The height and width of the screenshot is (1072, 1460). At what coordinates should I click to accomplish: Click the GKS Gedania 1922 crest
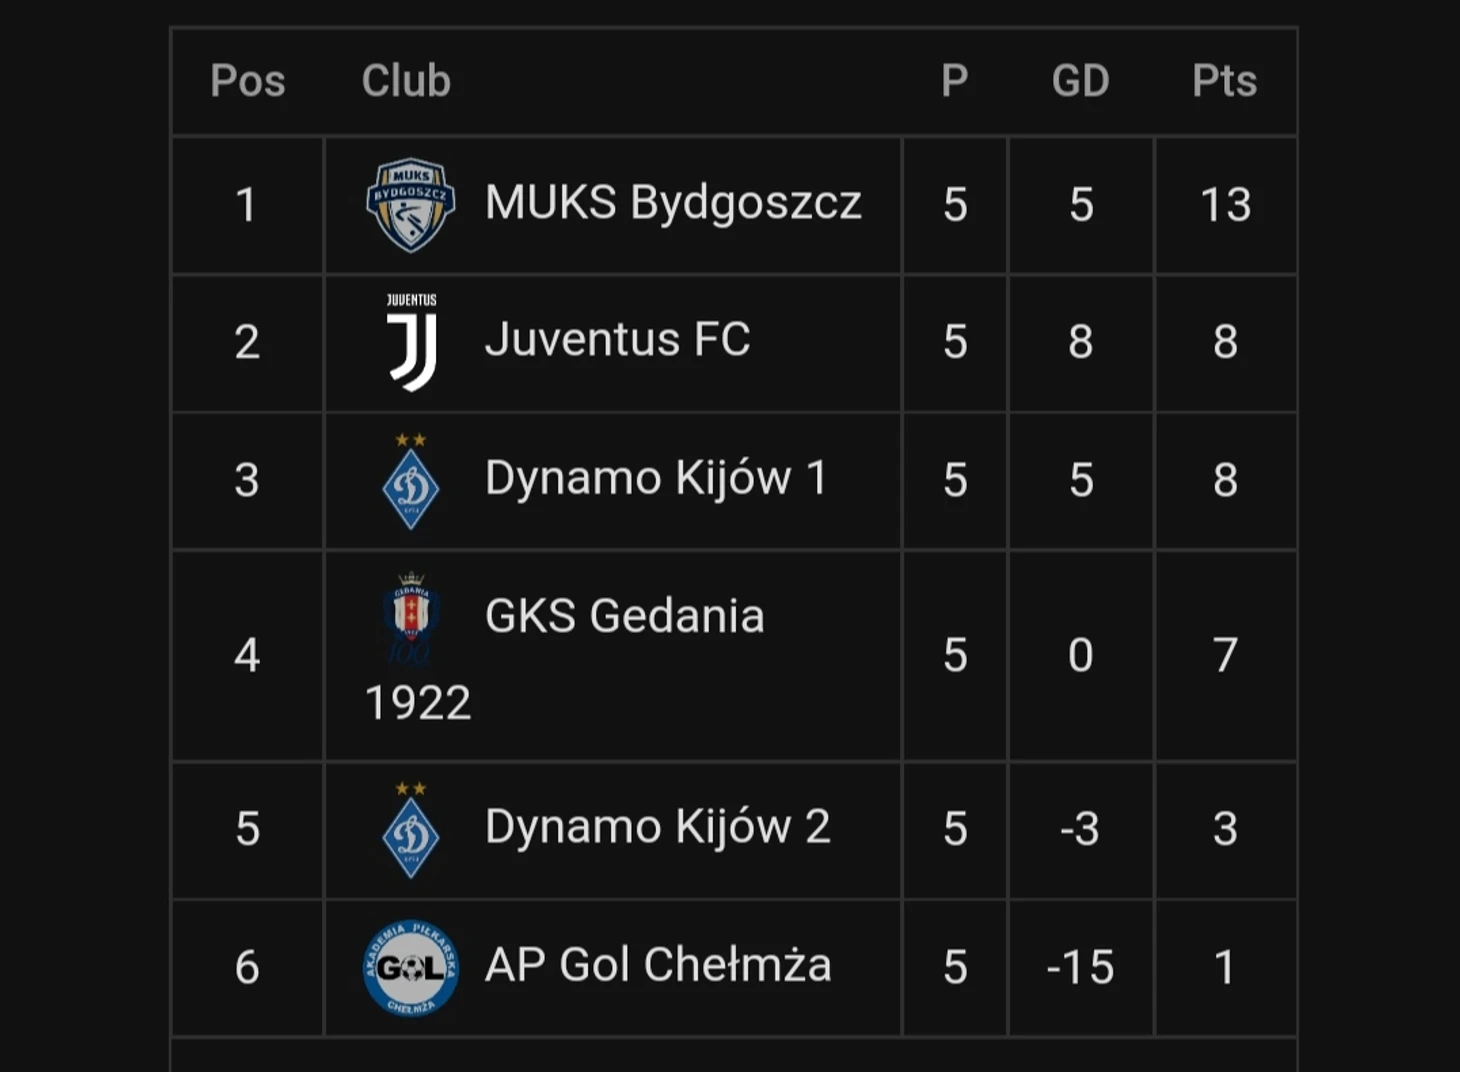pos(411,618)
